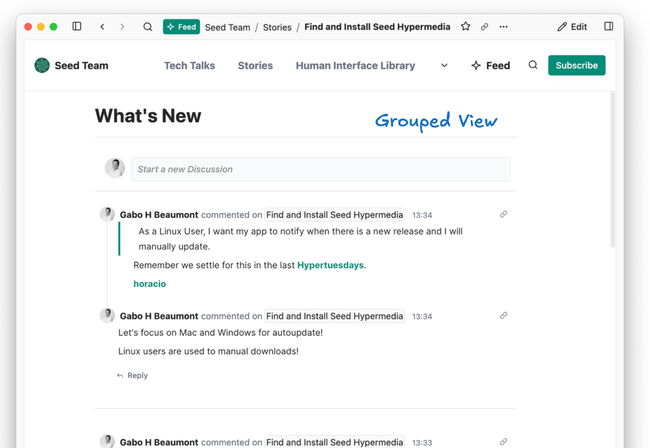Image resolution: width=650 pixels, height=448 pixels.
Task: Star the current document as favorite
Action: pyautogui.click(x=466, y=27)
